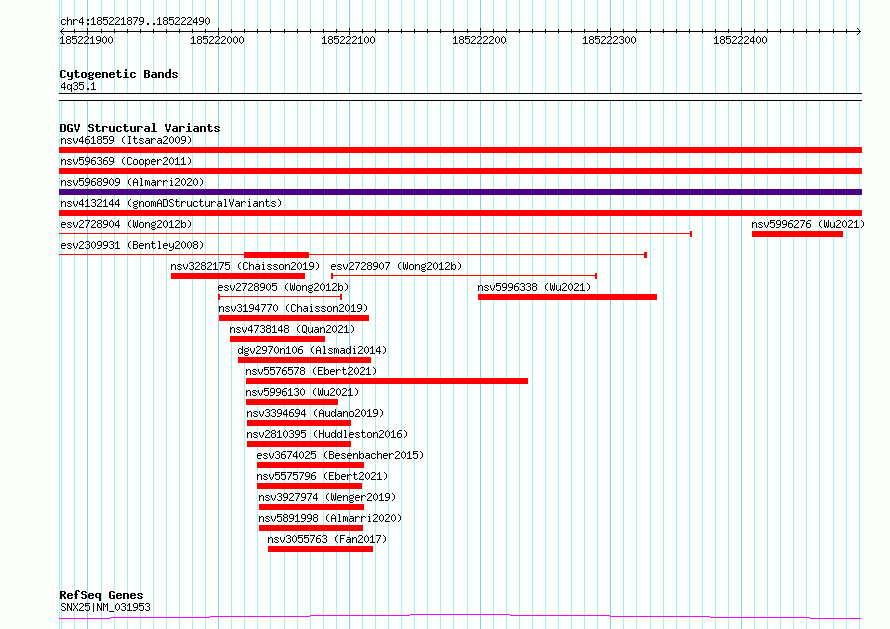Open the esv2309931 (Bentley2008) label
Viewport: 890px width, 629px height.
[132, 245]
